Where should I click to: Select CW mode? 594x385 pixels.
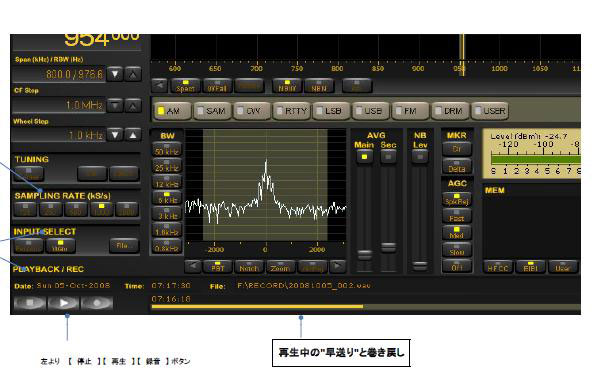point(252,111)
